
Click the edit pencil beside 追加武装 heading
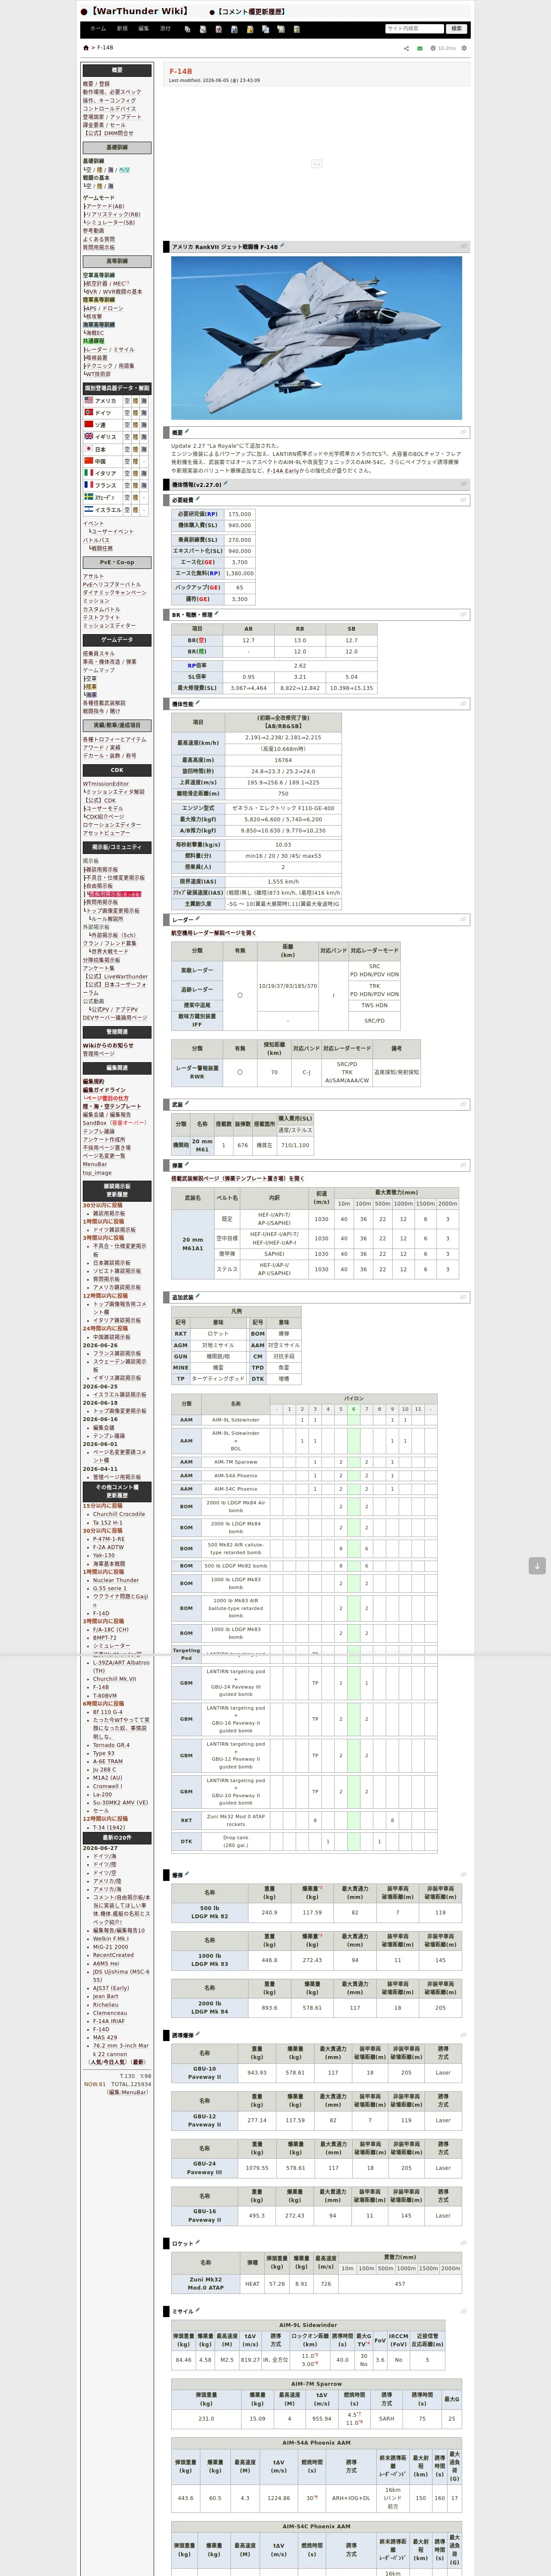click(x=197, y=1297)
